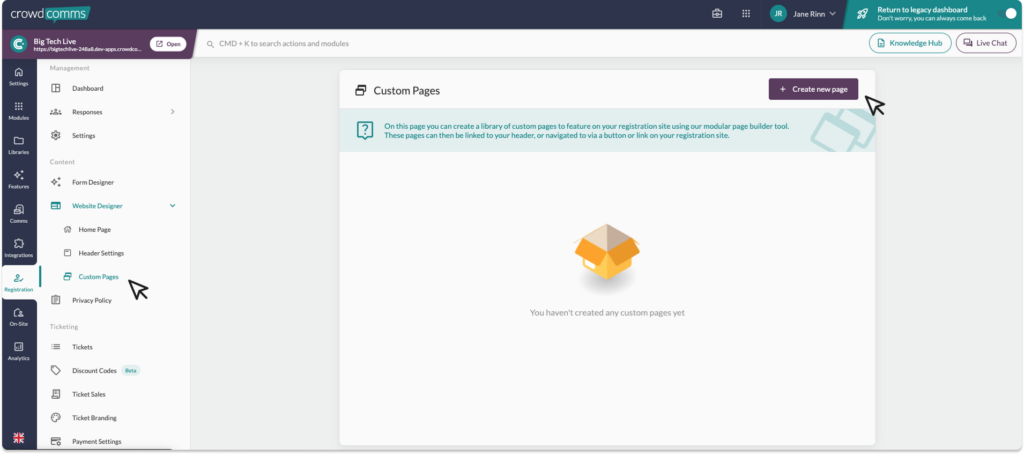The width and height of the screenshot is (1024, 454).
Task: Open the Modules section in left rail
Action: coord(18,110)
